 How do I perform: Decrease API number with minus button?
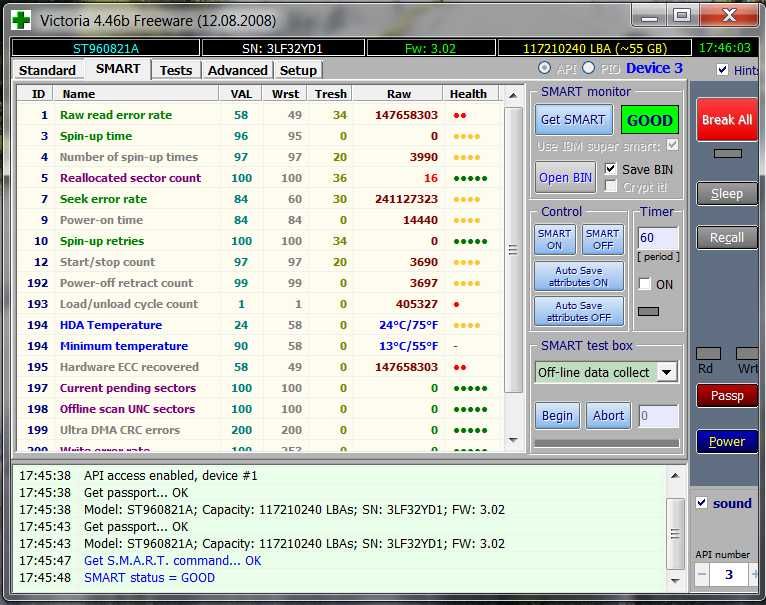pos(702,574)
